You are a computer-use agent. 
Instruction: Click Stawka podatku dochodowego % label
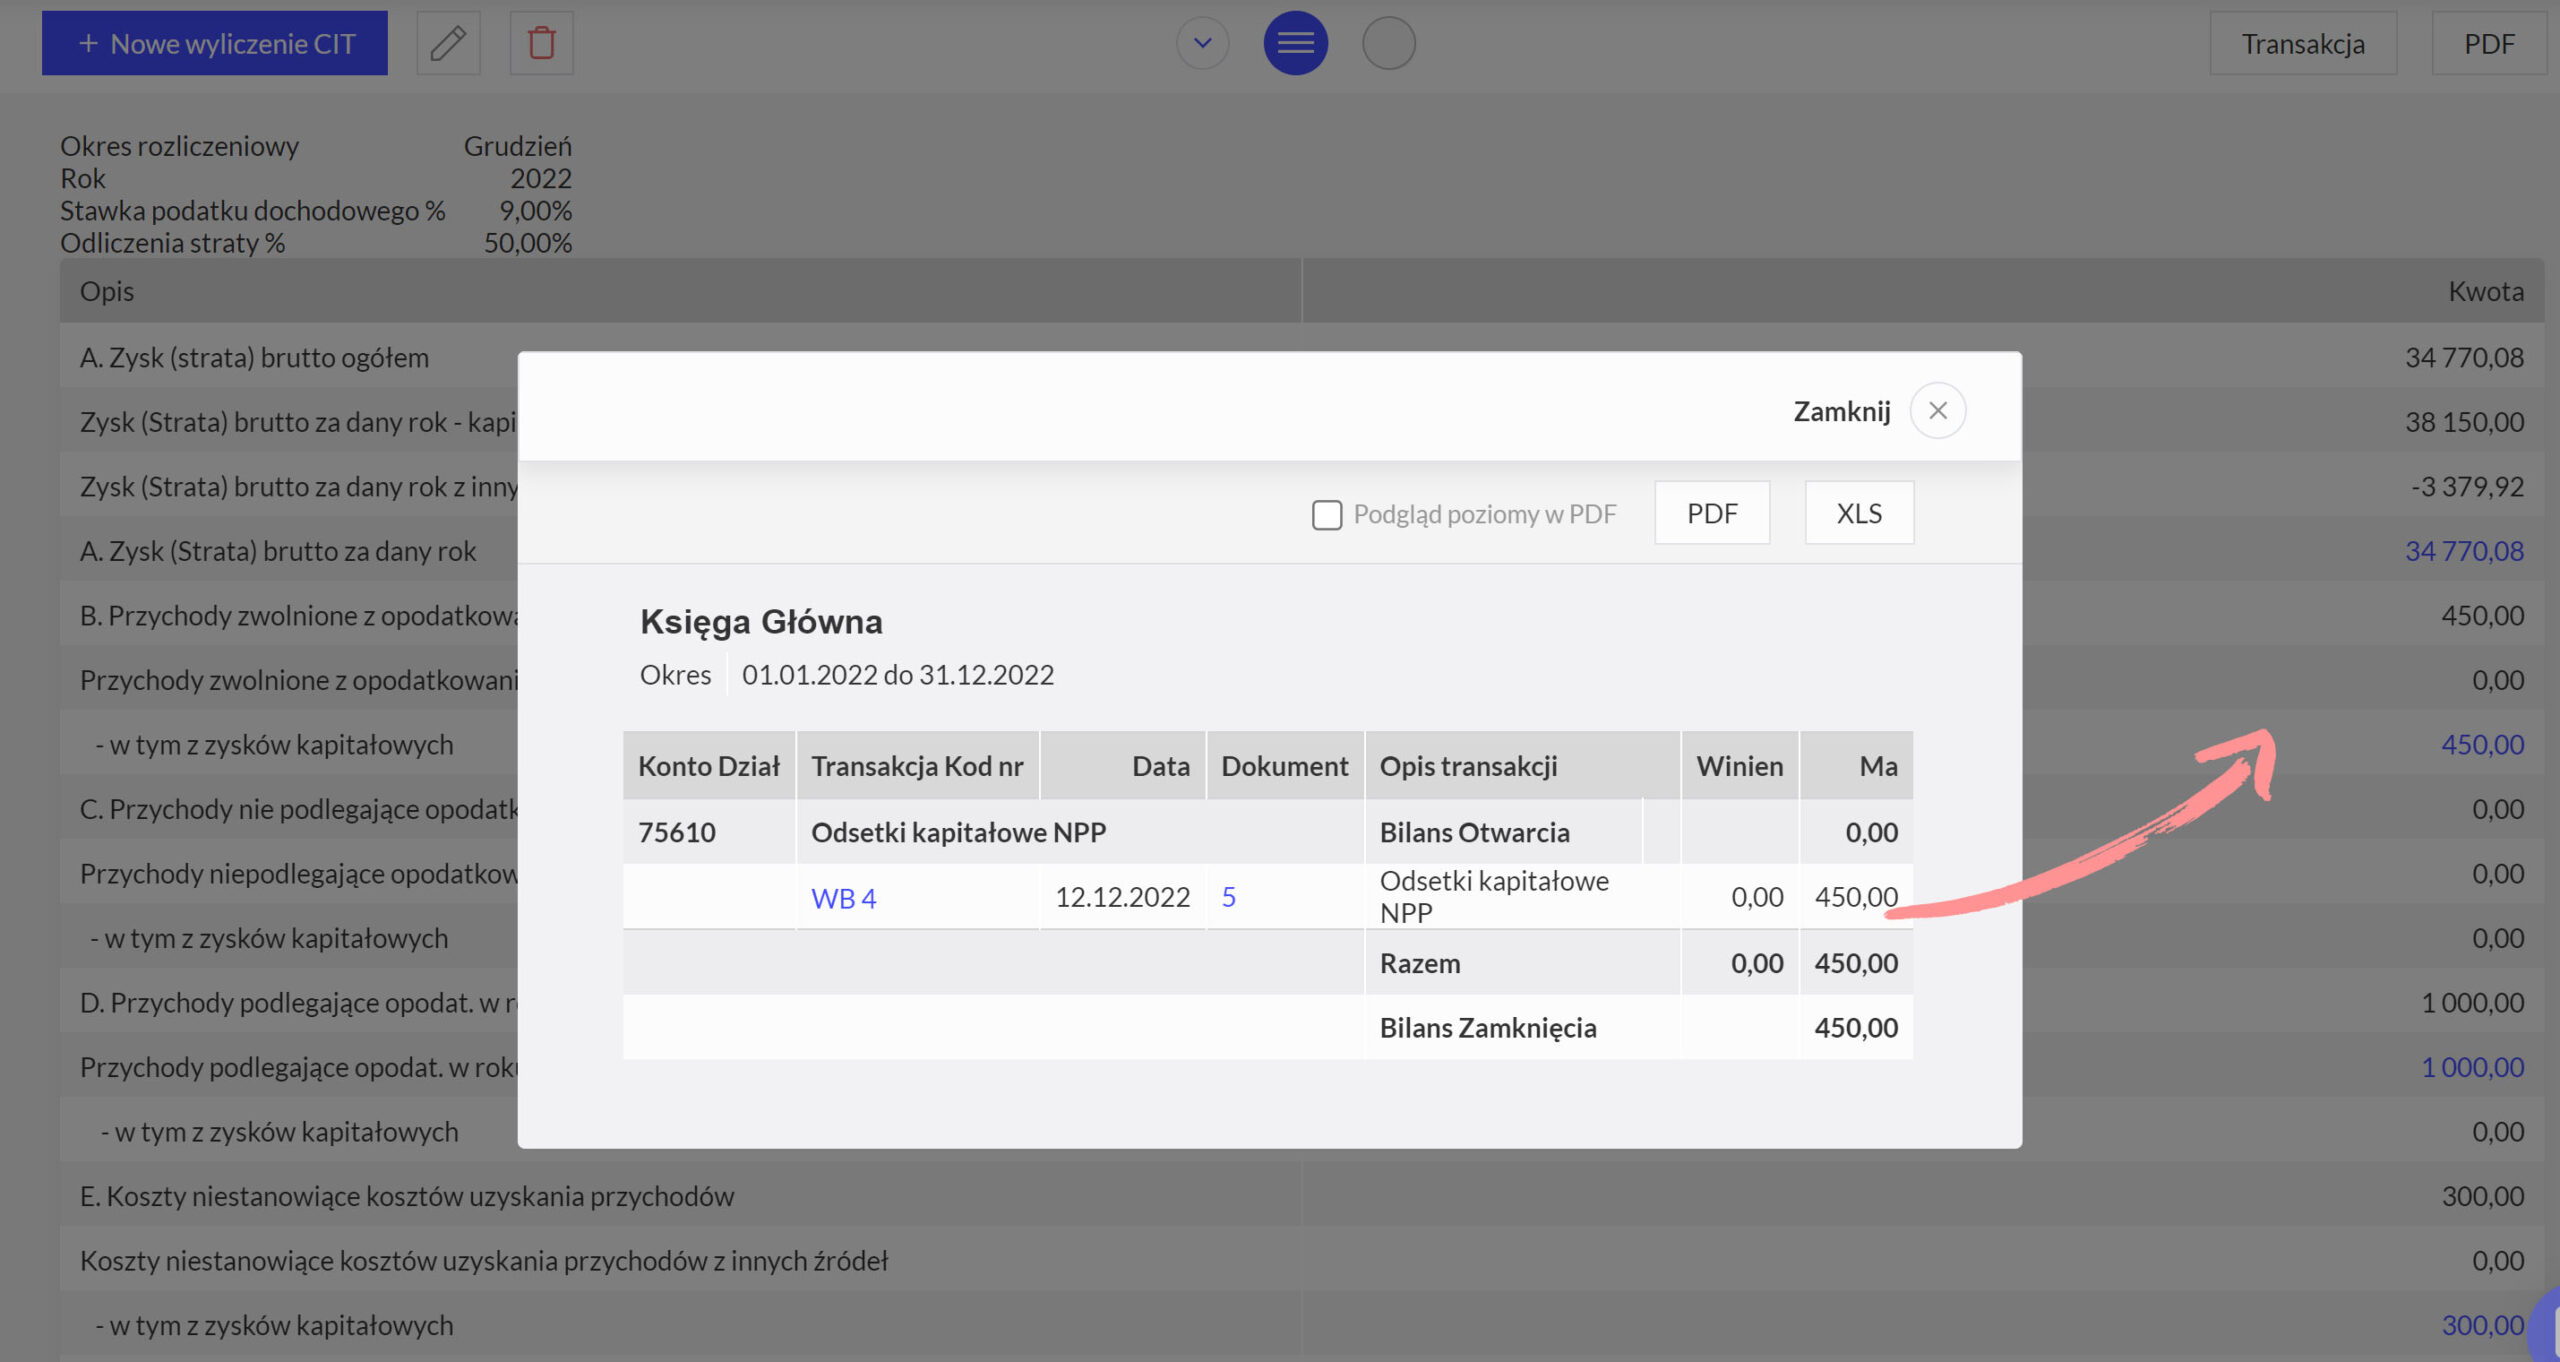(x=252, y=211)
